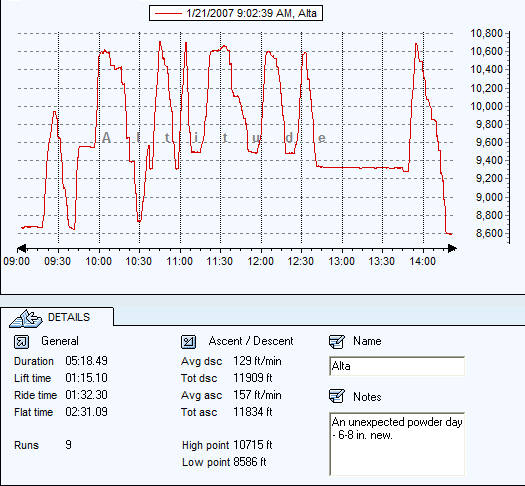Click the 10:30 label on time axis
525x486 pixels.
[x=139, y=261]
